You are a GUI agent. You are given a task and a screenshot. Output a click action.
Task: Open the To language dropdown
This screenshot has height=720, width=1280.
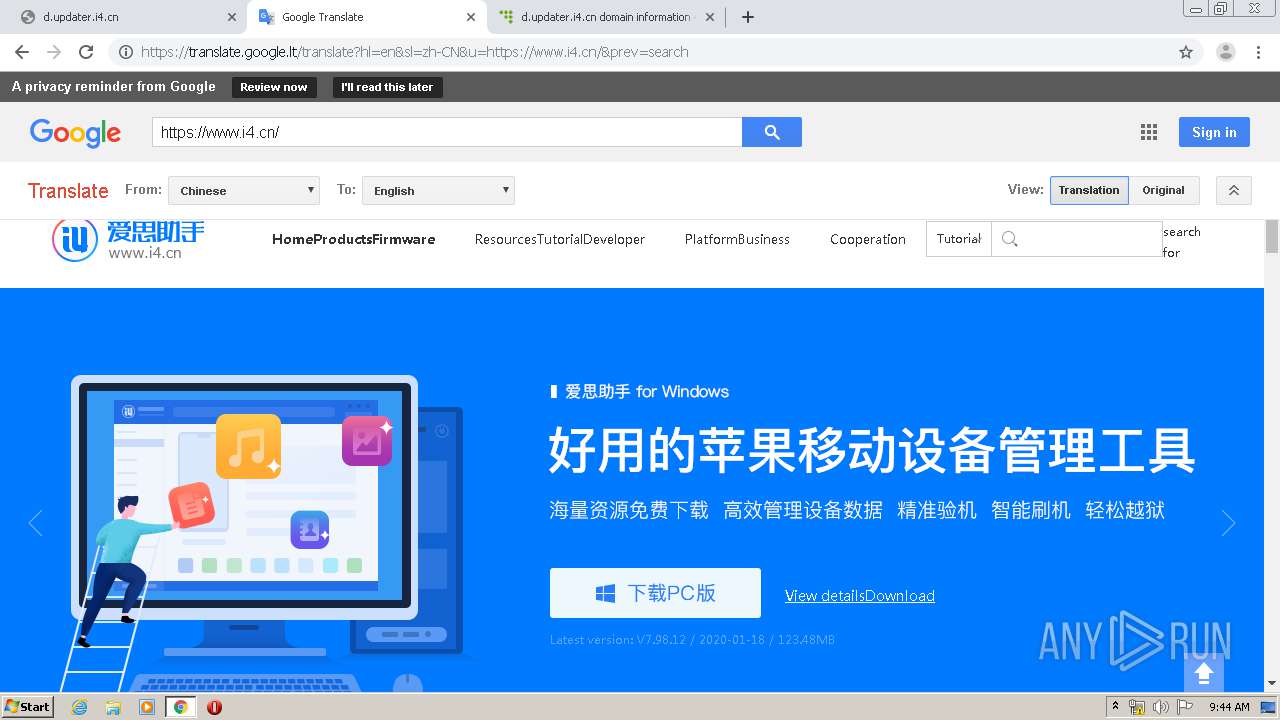[x=438, y=190]
